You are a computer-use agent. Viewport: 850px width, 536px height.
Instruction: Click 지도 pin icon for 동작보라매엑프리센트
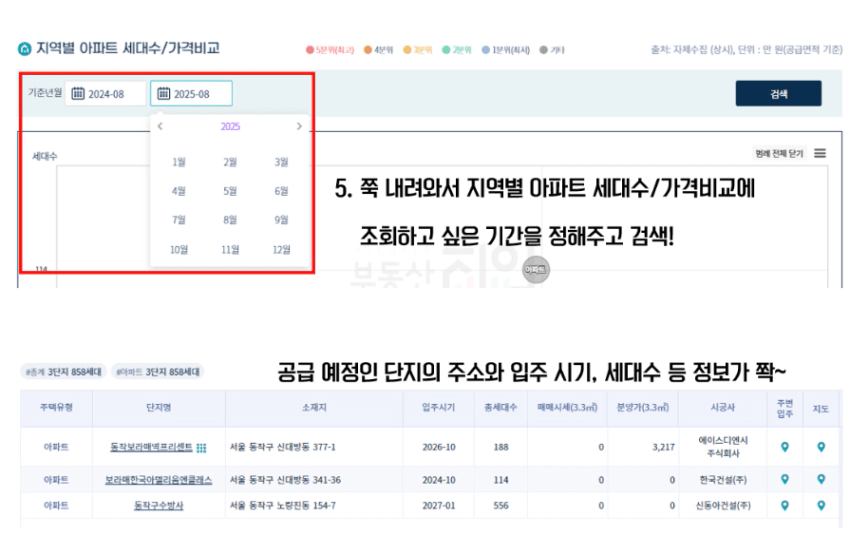tap(821, 447)
